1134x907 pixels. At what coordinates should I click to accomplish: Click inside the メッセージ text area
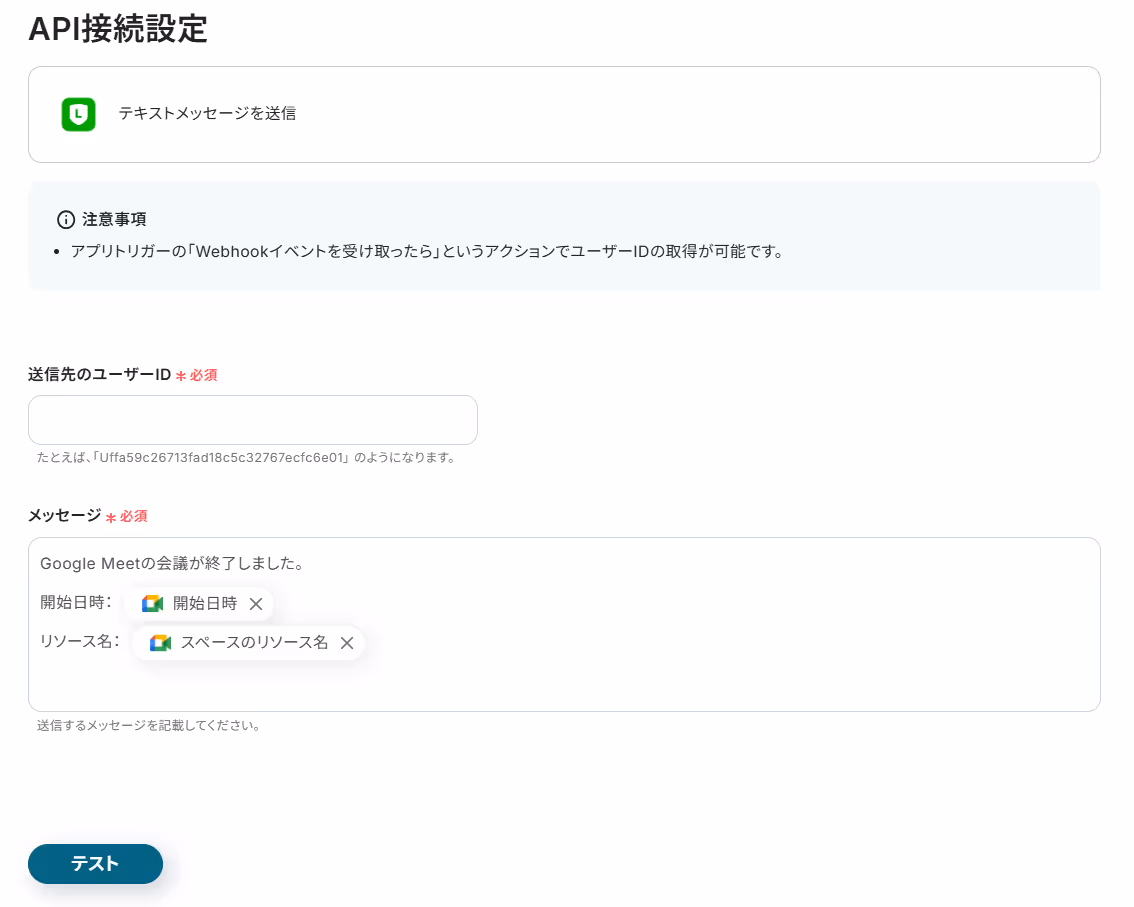click(x=564, y=624)
